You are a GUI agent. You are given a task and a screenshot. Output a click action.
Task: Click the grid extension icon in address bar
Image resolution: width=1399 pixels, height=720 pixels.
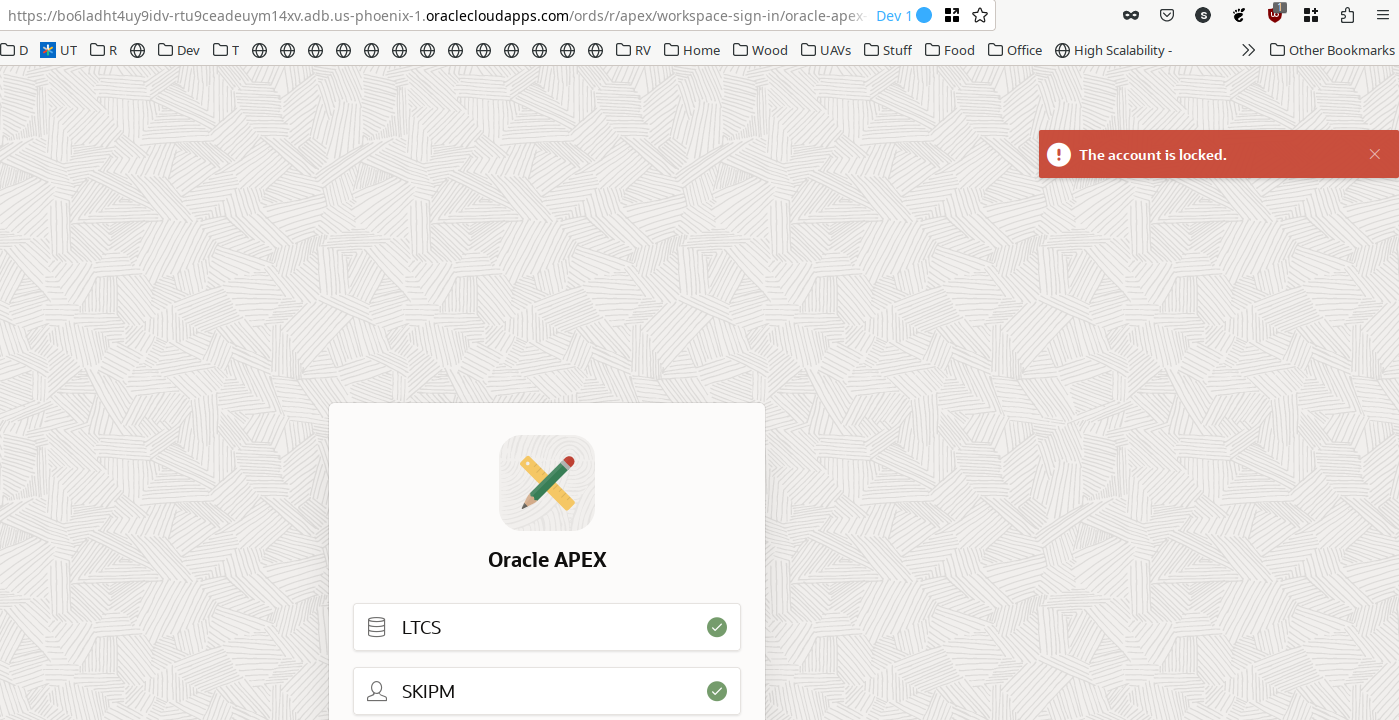[952, 16]
